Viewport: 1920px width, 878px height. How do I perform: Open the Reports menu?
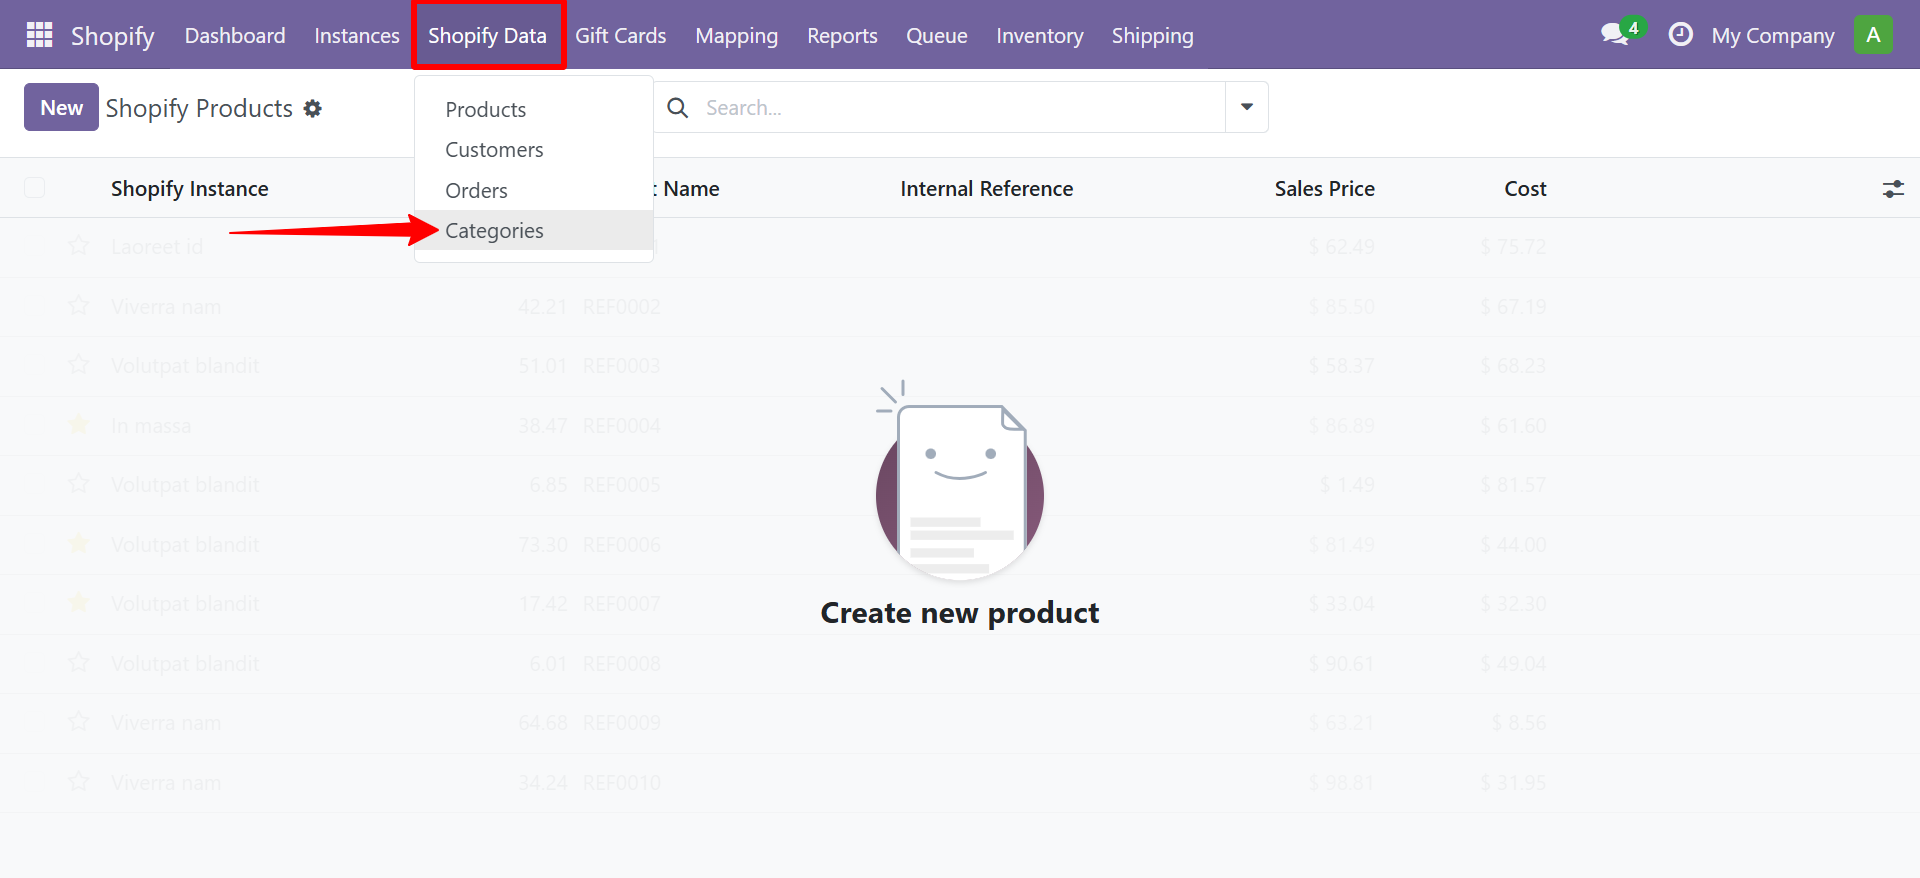point(842,35)
